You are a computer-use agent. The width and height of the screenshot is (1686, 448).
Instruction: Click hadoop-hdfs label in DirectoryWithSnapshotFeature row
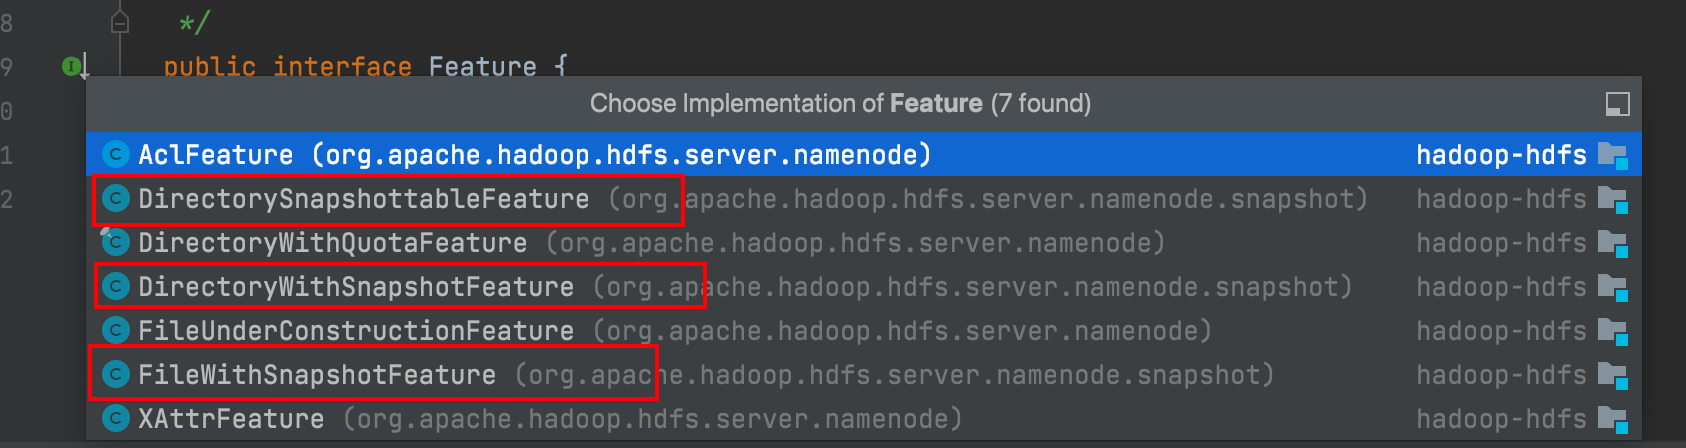[1501, 287]
